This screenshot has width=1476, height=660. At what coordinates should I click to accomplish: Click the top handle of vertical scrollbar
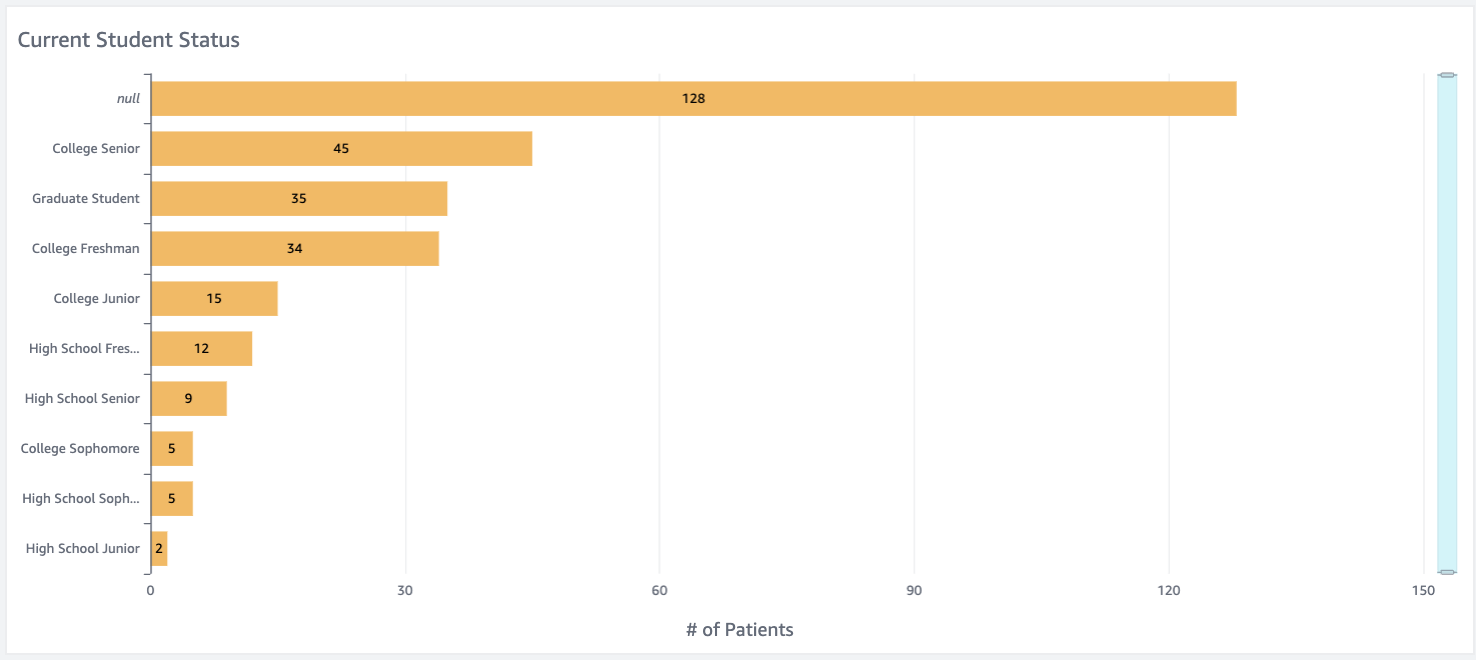point(1447,75)
